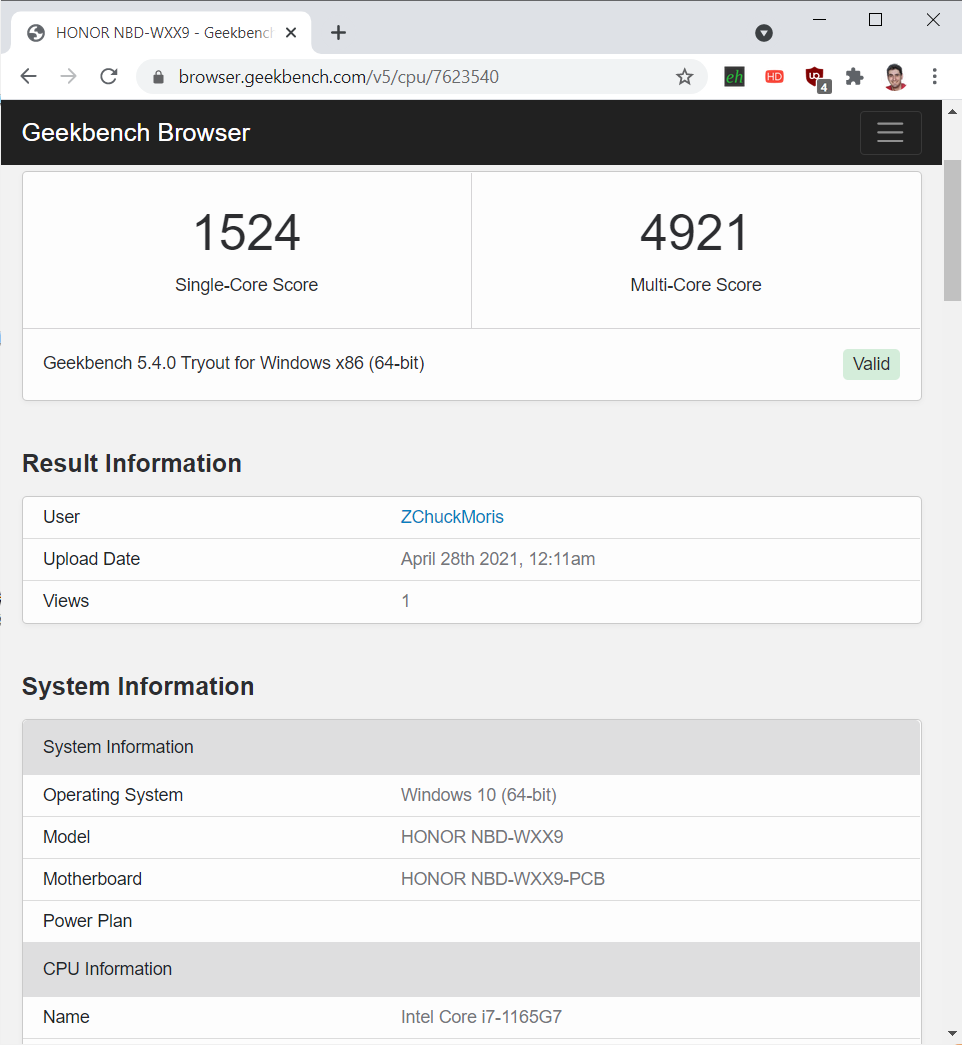This screenshot has height=1045, width=962.
Task: Click the CPU Information section header
Action: (x=471, y=969)
